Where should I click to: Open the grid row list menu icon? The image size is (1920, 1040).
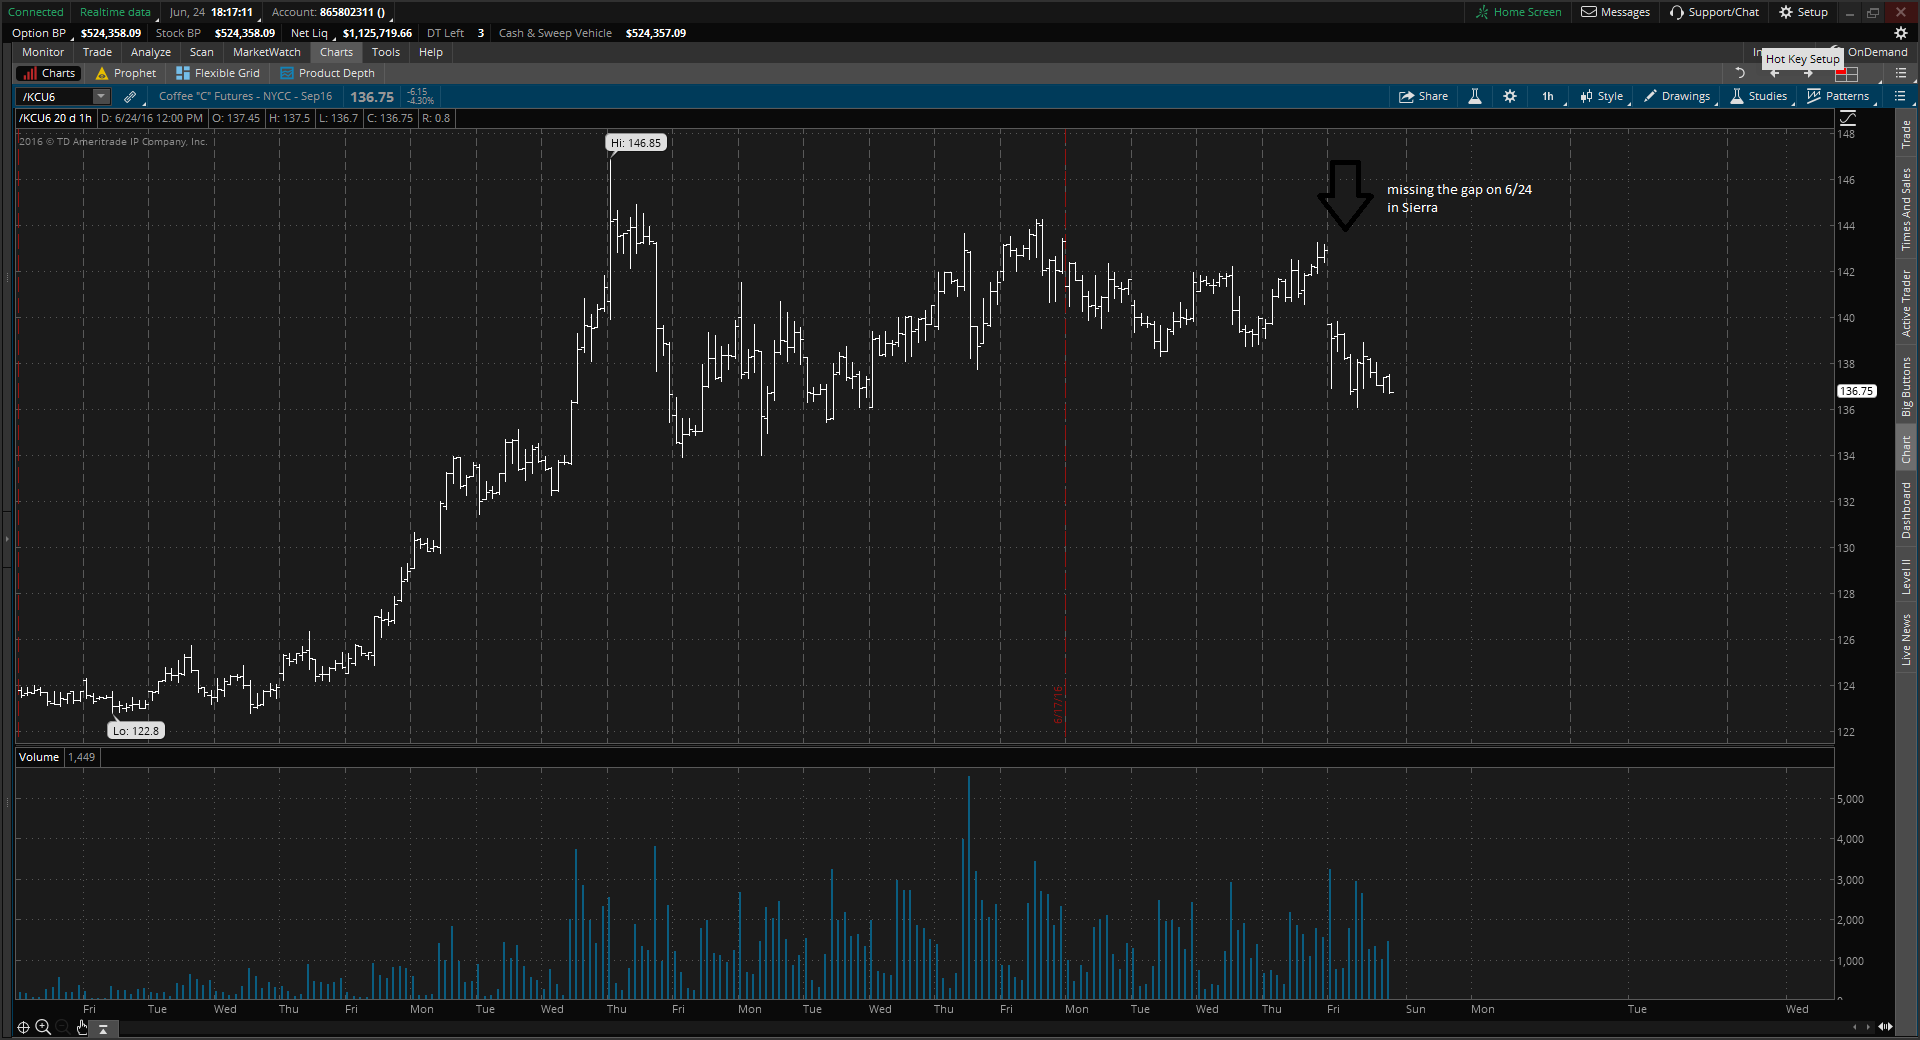[x=1900, y=73]
